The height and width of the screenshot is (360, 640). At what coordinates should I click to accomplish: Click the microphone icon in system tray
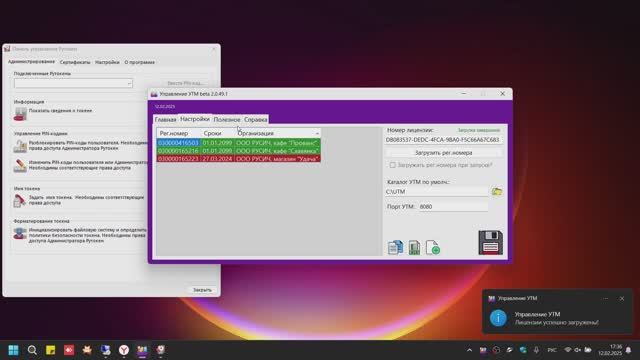(x=536, y=350)
